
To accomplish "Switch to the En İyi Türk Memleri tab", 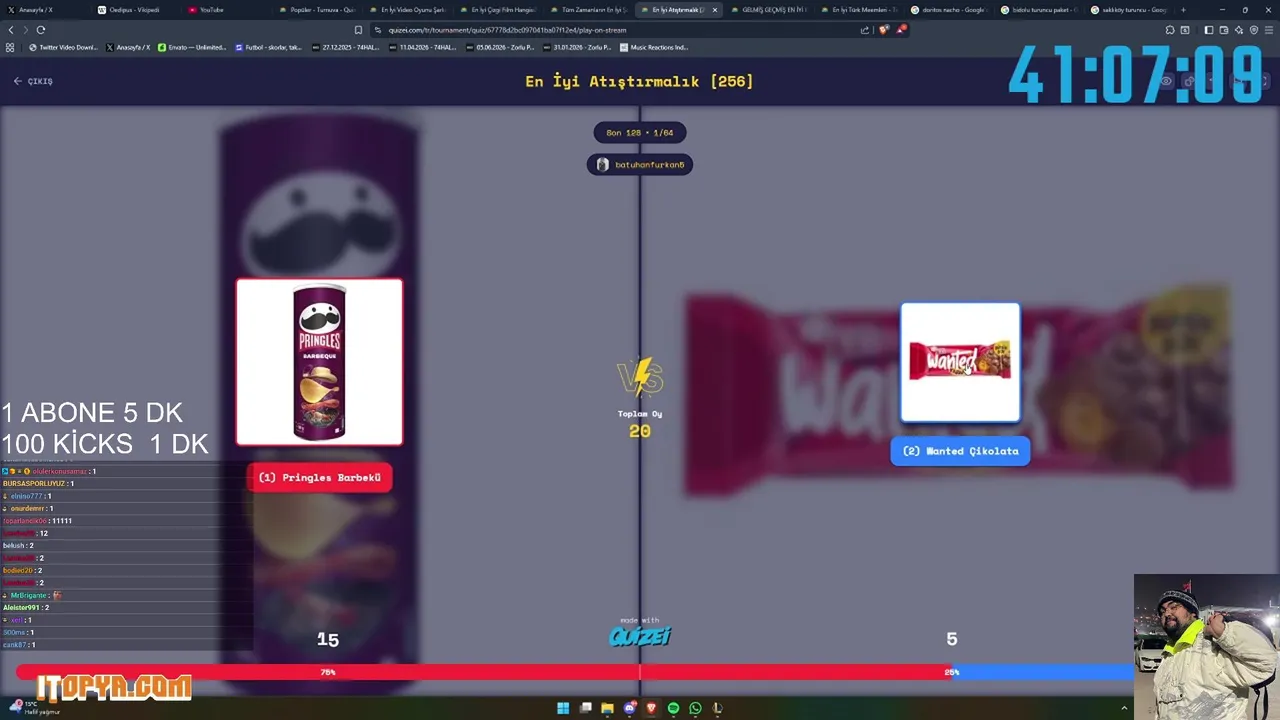I will click(x=858, y=10).
